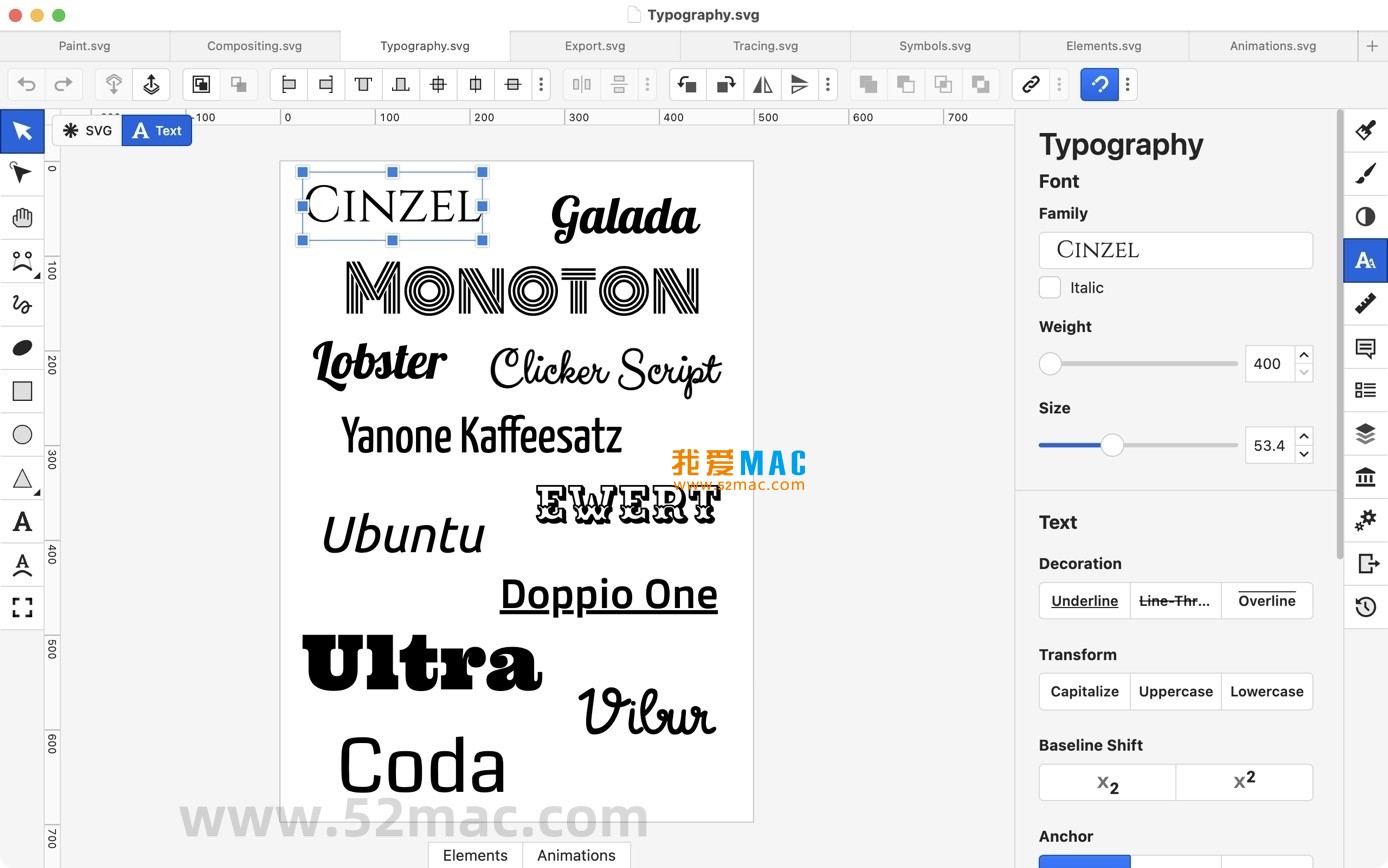This screenshot has height=868, width=1388.
Task: Open more align options menu
Action: pos(541,85)
